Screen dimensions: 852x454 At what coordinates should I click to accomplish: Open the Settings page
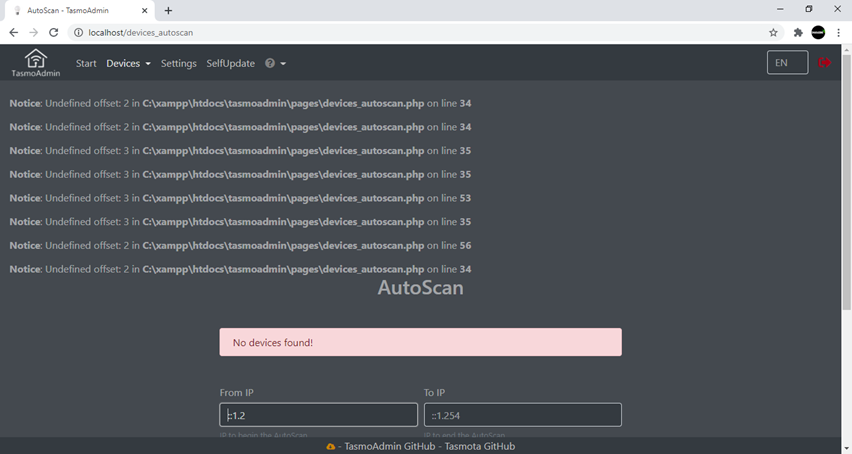178,64
